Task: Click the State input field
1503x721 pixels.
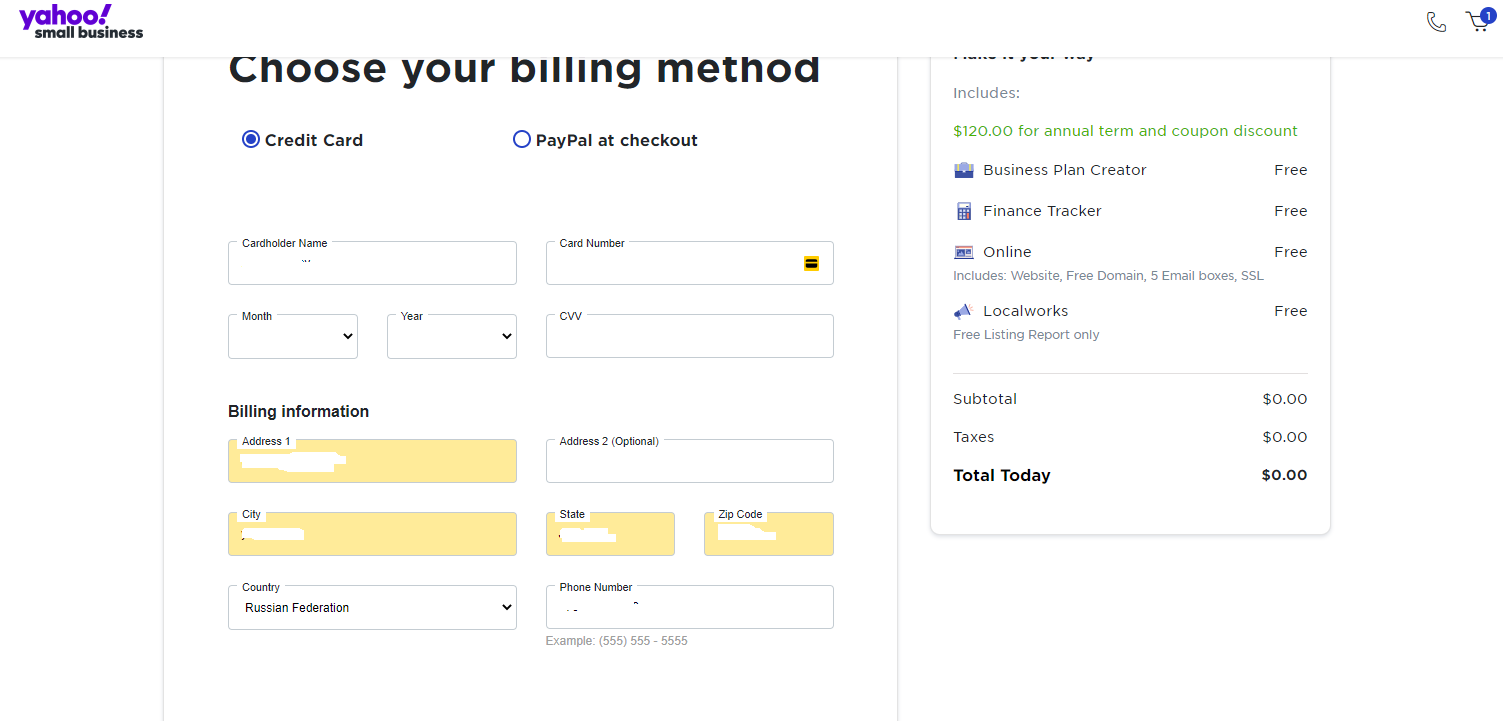Action: 610,534
